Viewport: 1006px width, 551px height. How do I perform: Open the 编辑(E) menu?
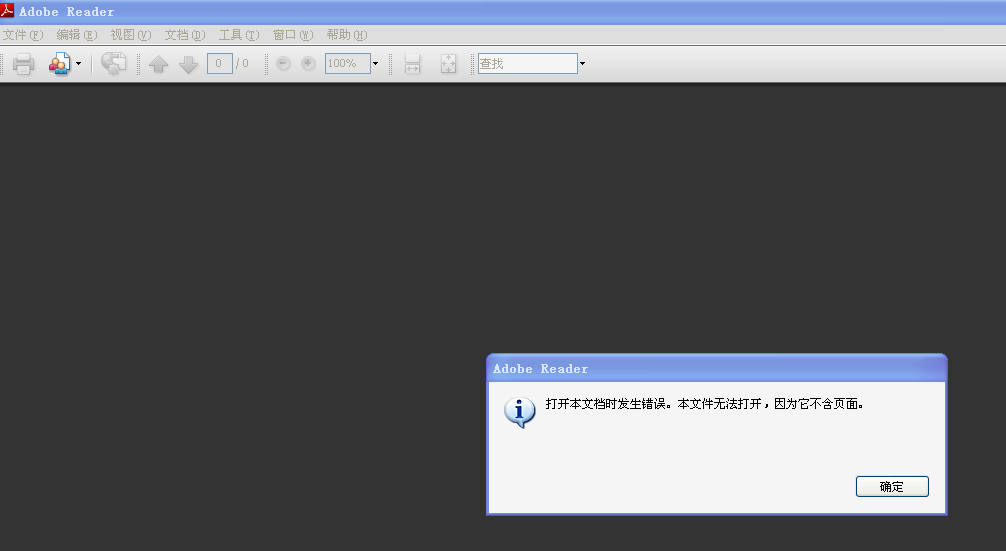point(77,35)
